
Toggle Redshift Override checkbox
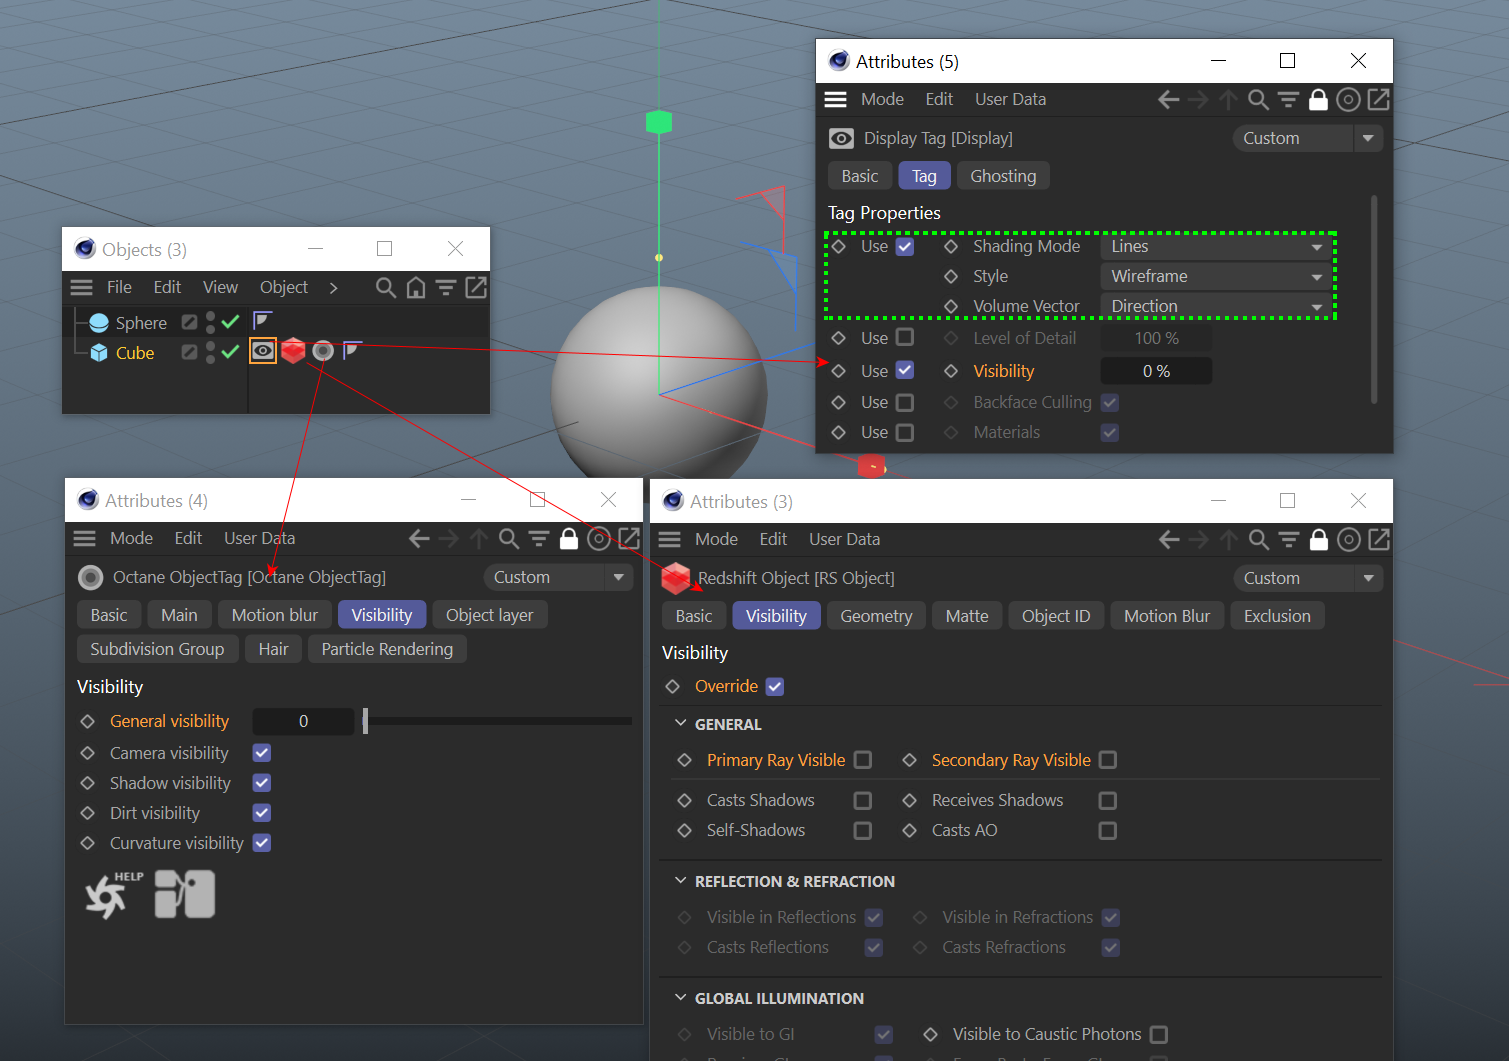(775, 687)
